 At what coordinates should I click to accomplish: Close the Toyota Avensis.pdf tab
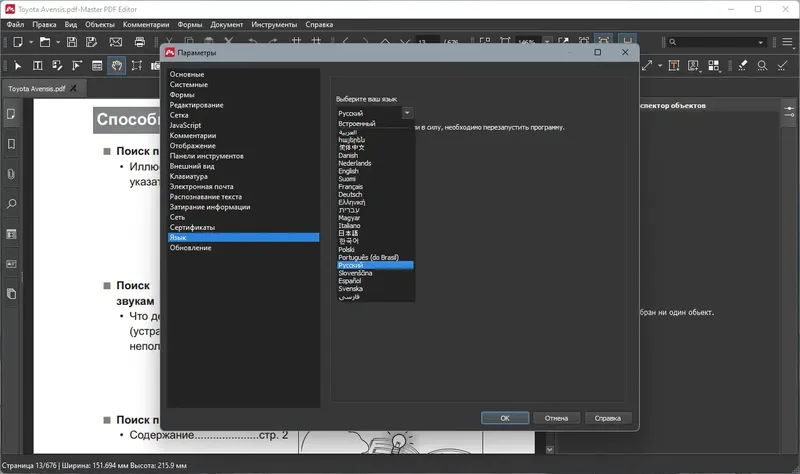73,88
